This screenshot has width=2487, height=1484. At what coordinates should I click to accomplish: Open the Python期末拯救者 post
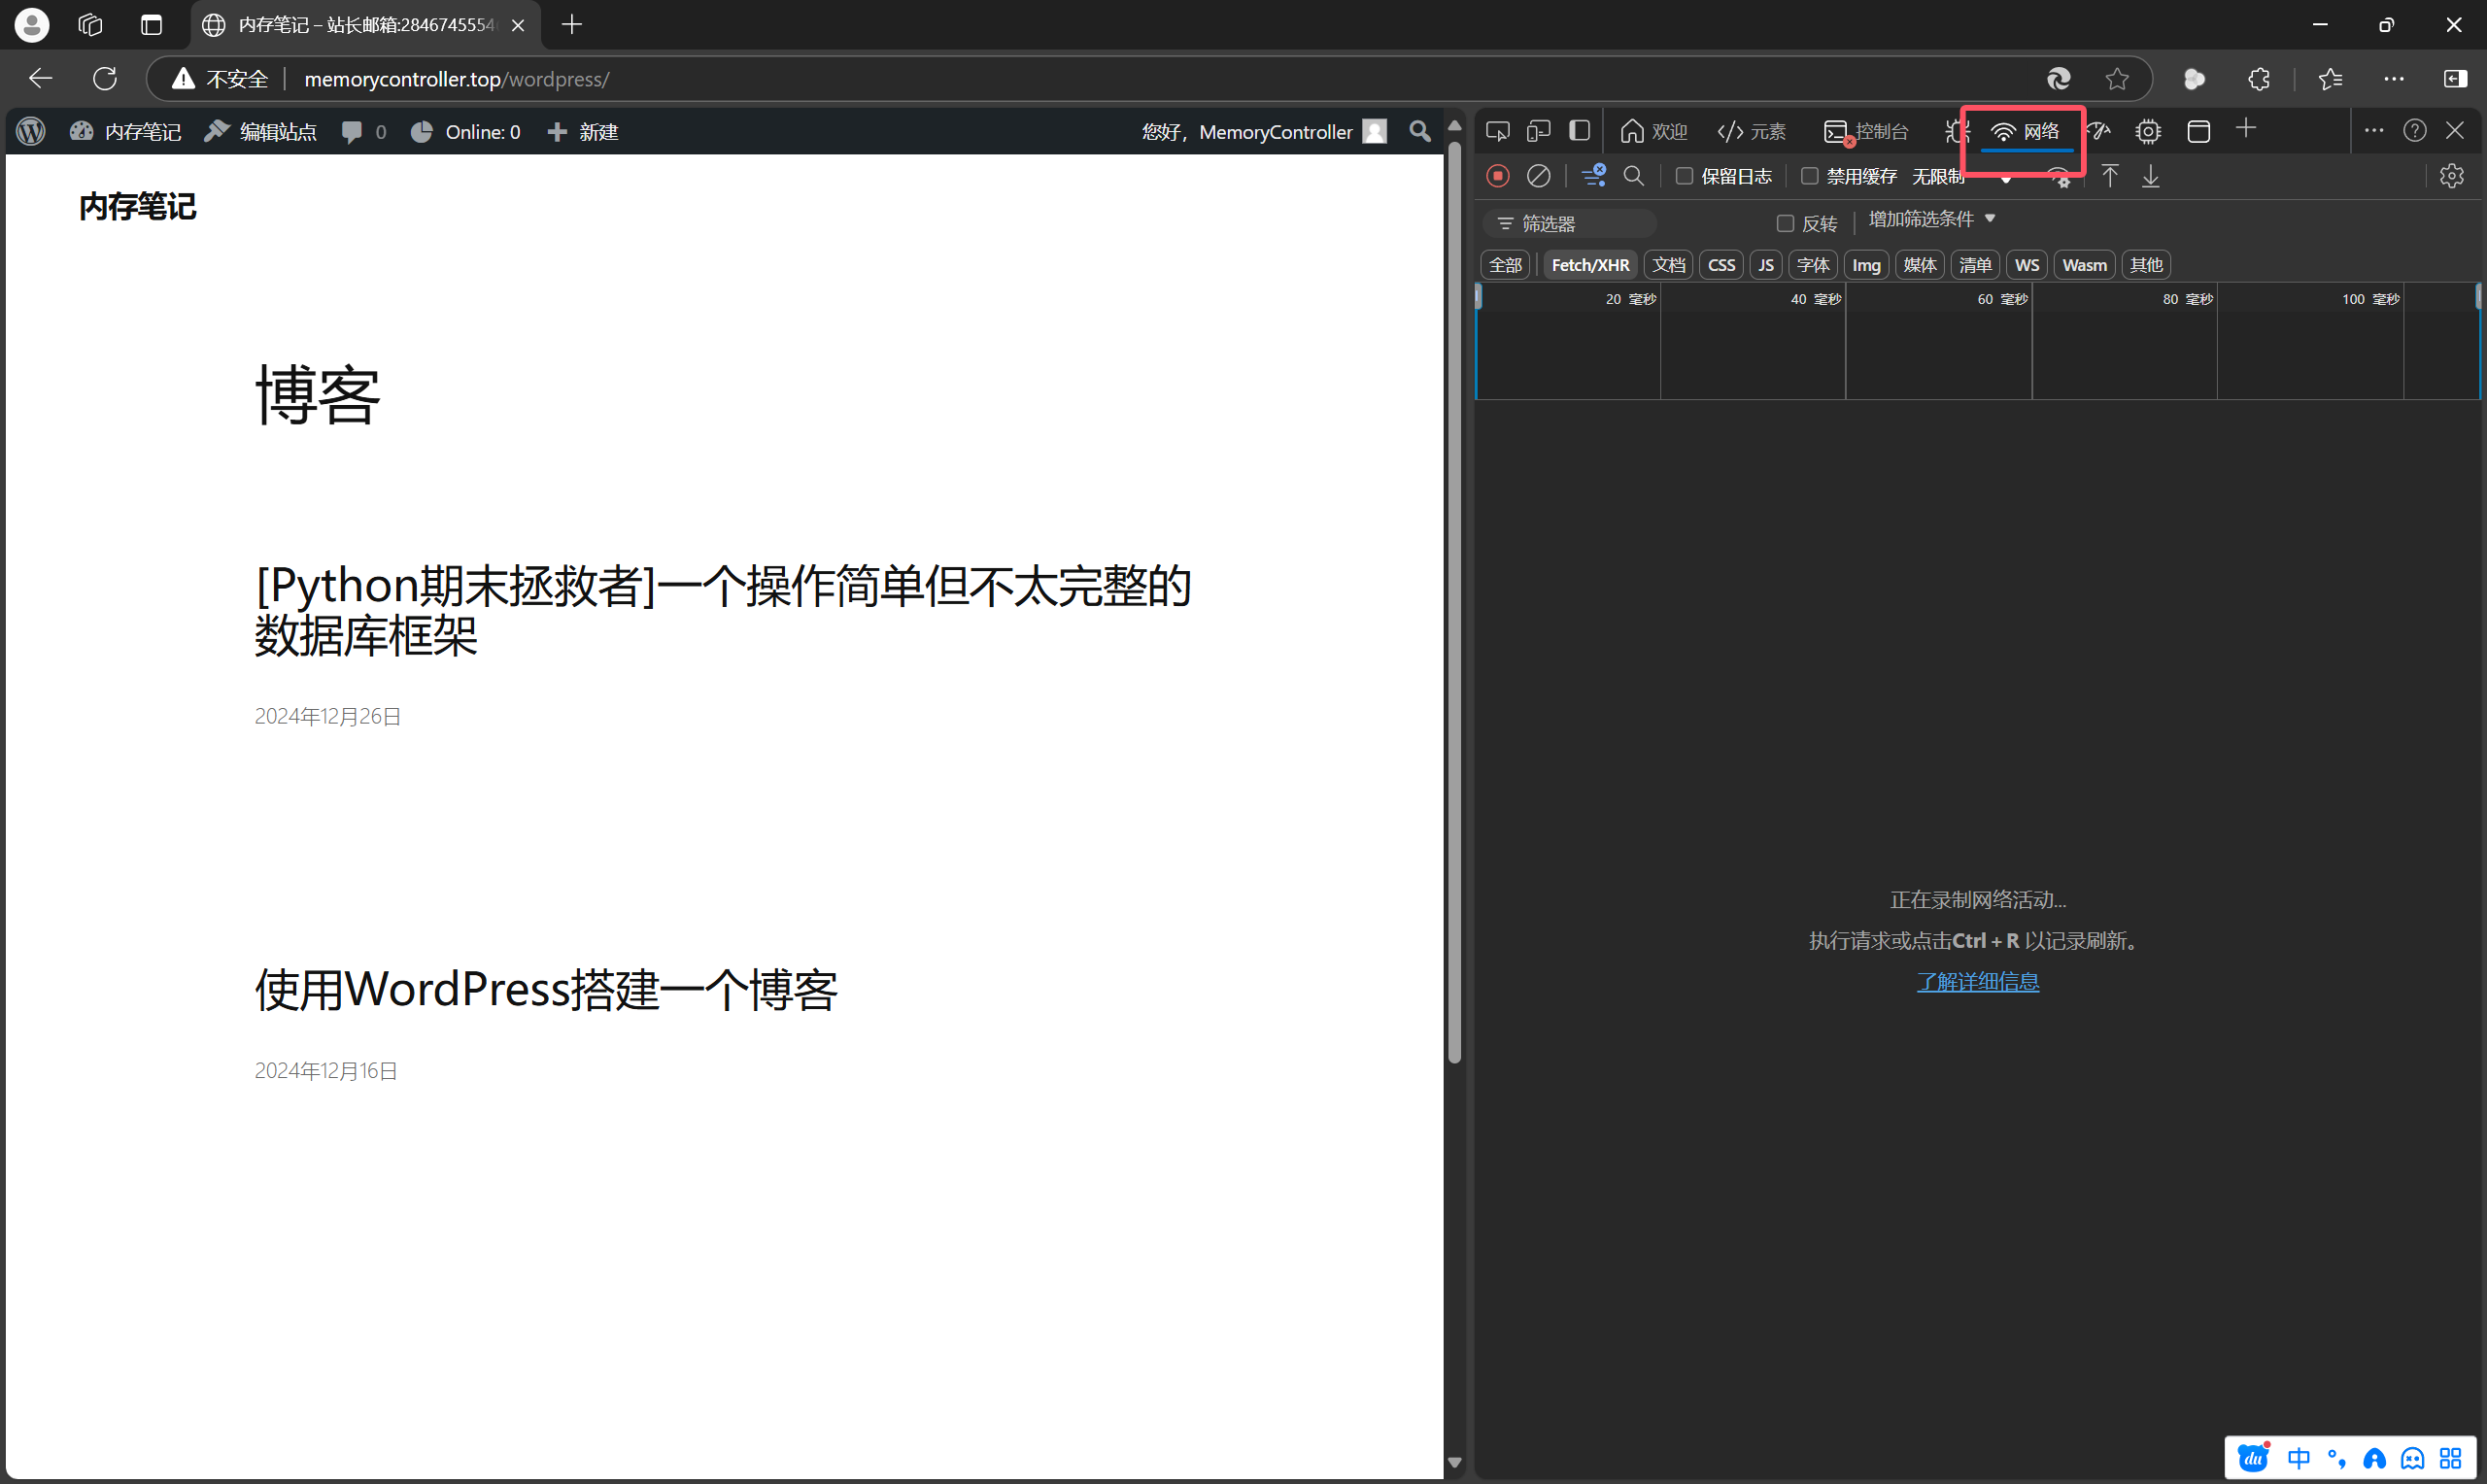[x=722, y=611]
